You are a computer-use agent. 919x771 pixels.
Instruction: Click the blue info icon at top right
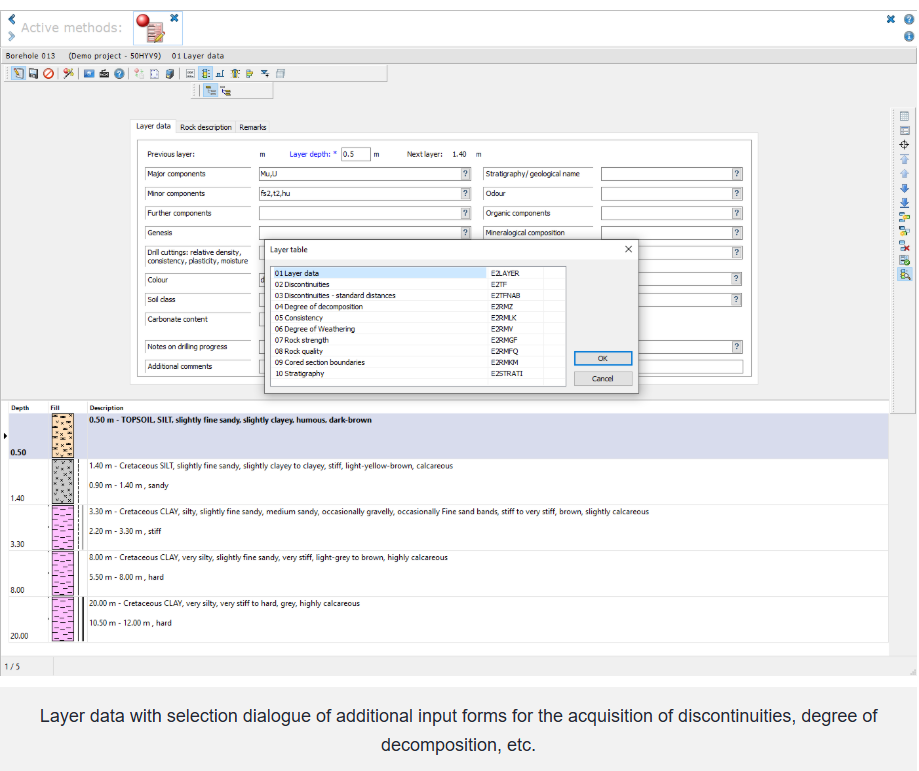(x=908, y=36)
